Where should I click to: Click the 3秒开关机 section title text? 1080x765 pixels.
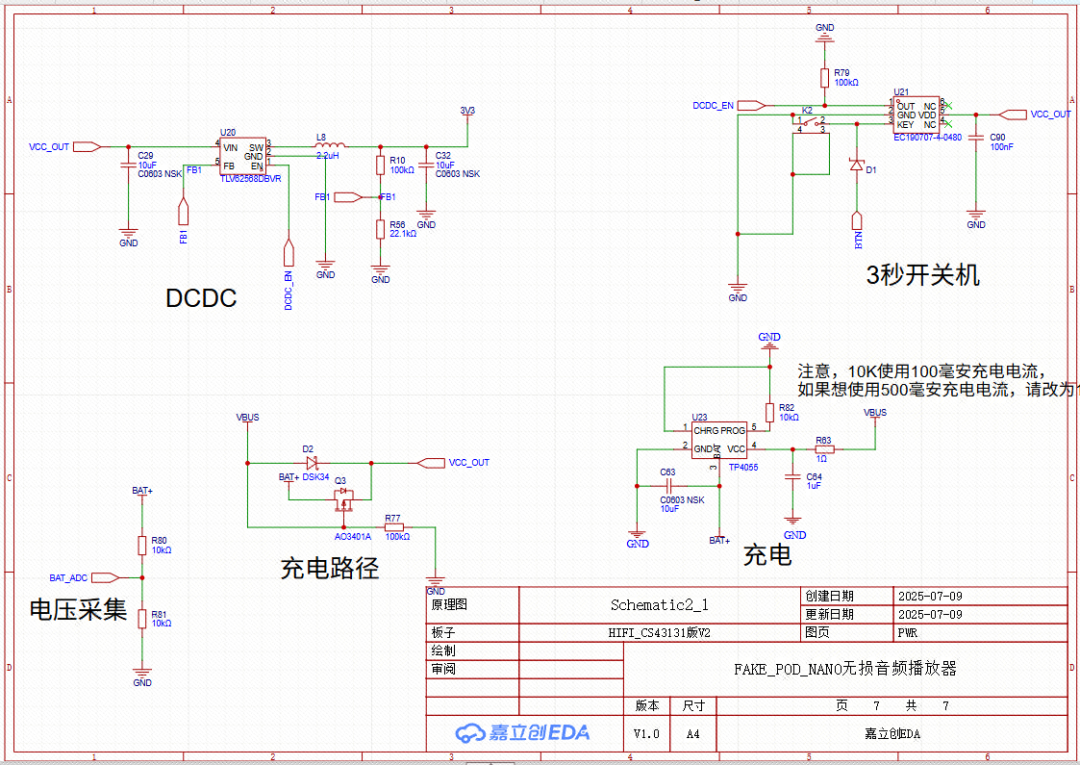[x=922, y=275]
